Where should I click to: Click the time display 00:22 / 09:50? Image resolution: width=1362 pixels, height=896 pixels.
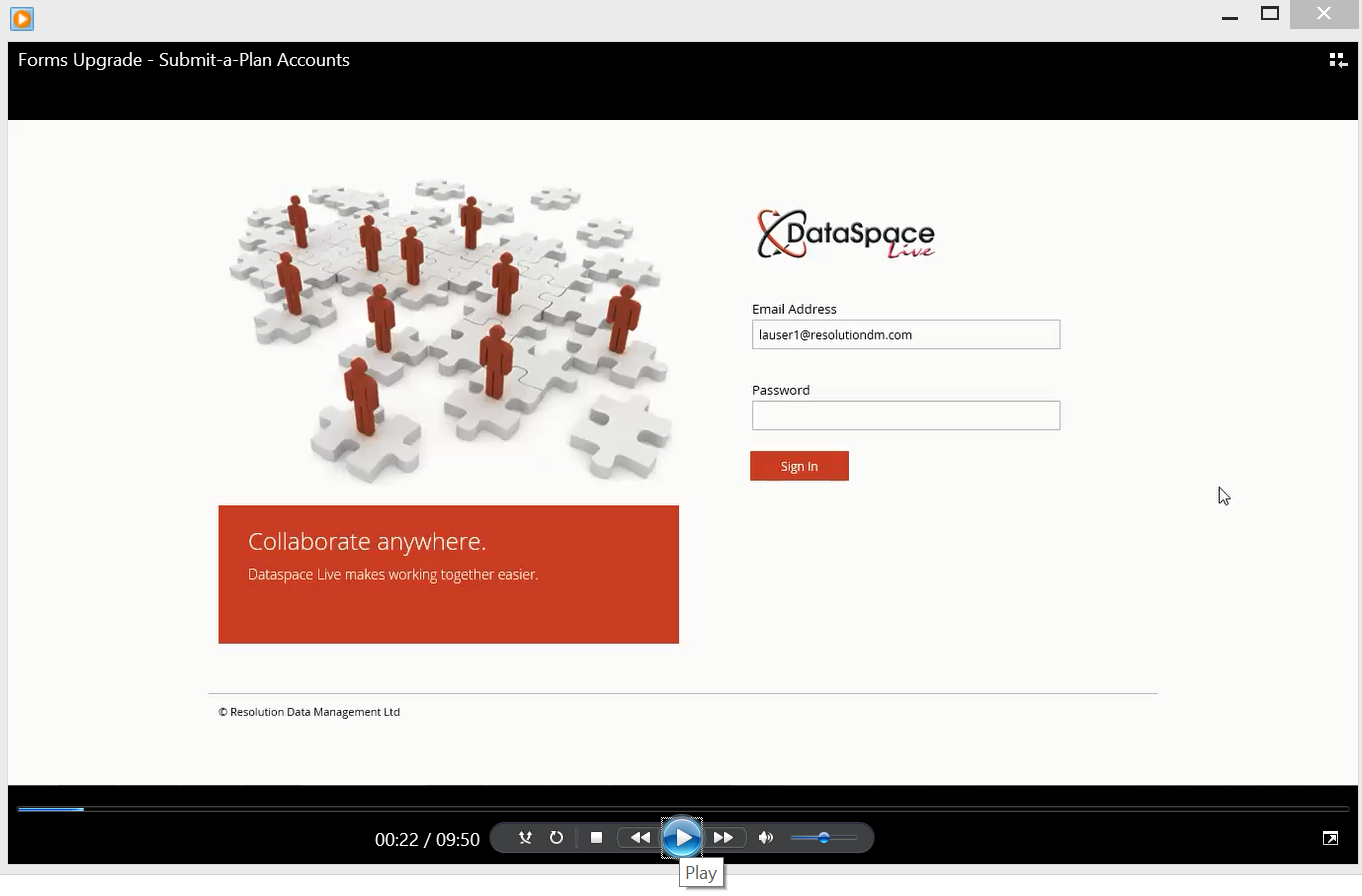tap(427, 839)
